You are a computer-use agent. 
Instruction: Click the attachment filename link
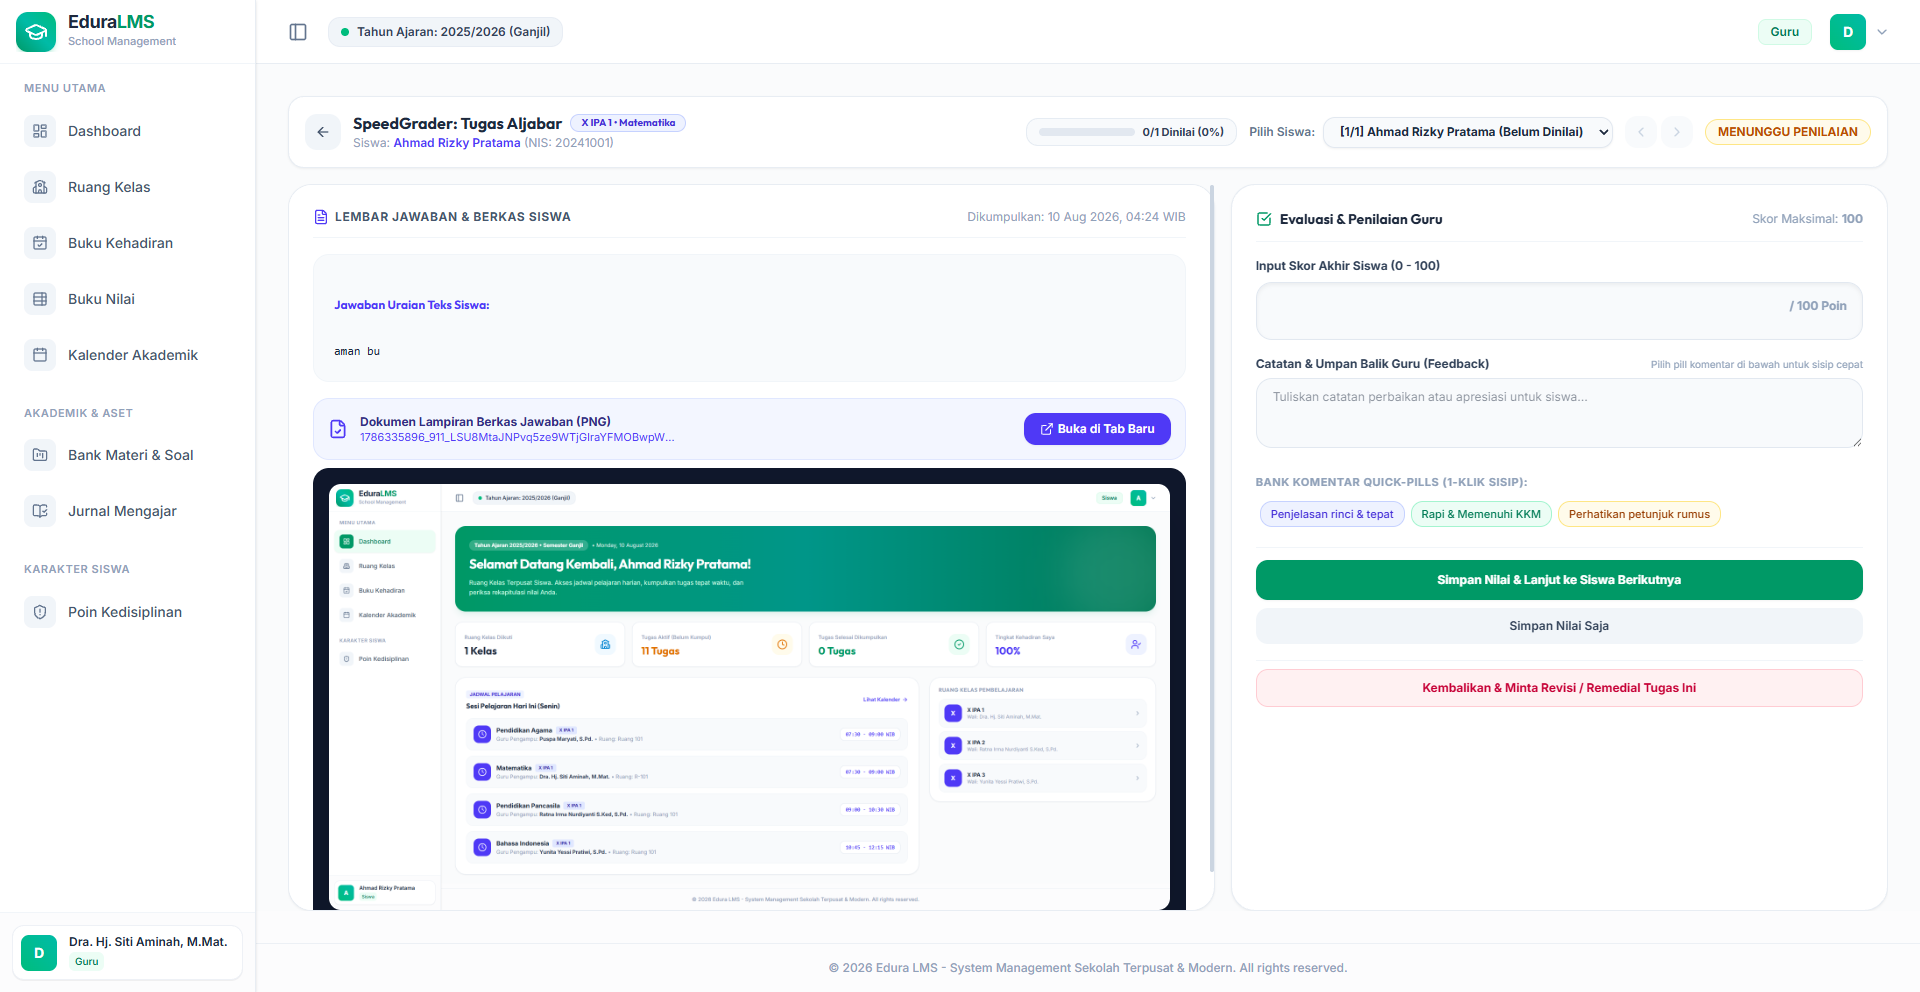coord(517,437)
